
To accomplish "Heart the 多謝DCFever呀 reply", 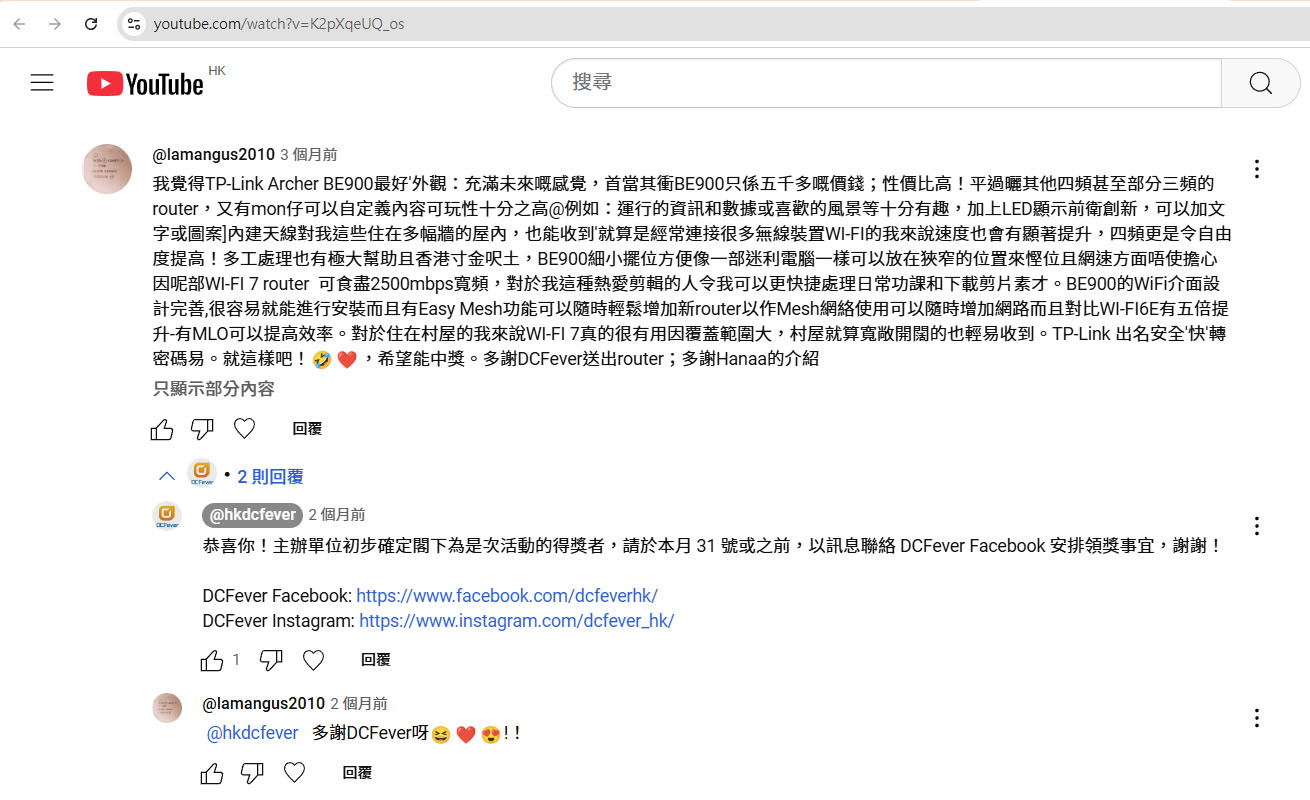I will coord(294,773).
